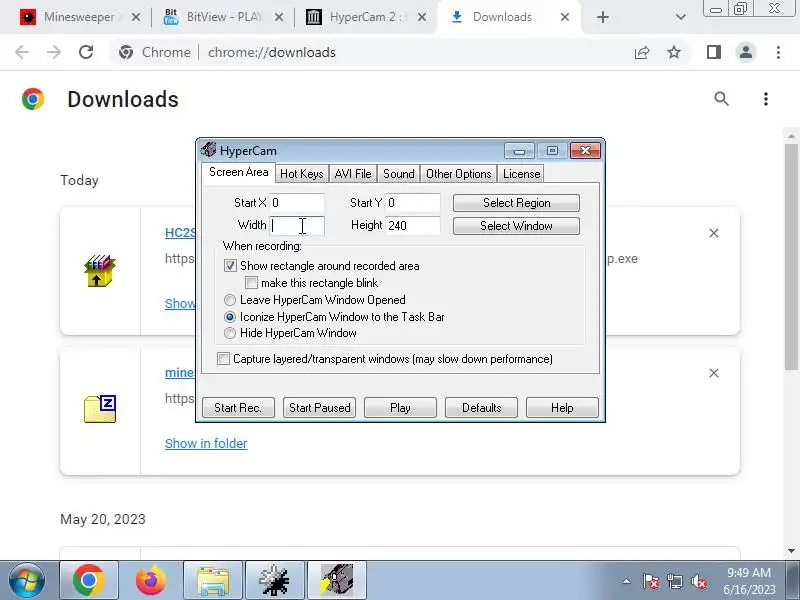Image resolution: width=800 pixels, height=600 pixels.
Task: Toggle the Chrome side panel icon
Action: 714,52
